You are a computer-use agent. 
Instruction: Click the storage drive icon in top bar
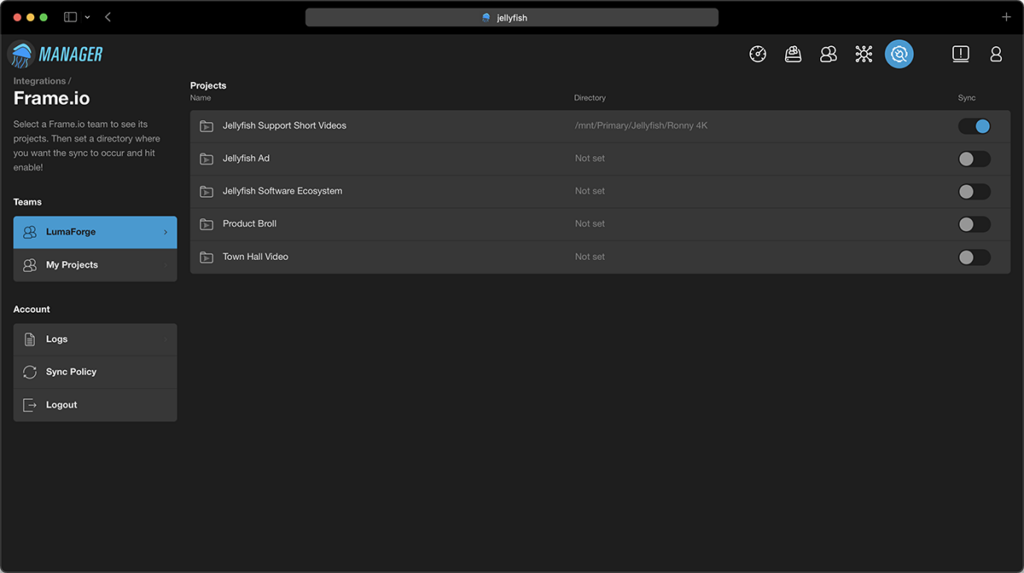(x=793, y=54)
